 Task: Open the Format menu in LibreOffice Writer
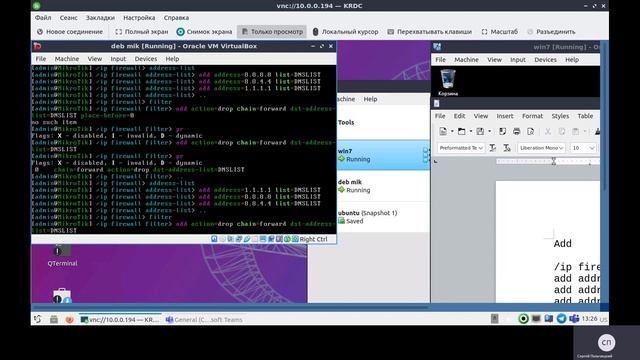[x=532, y=116]
